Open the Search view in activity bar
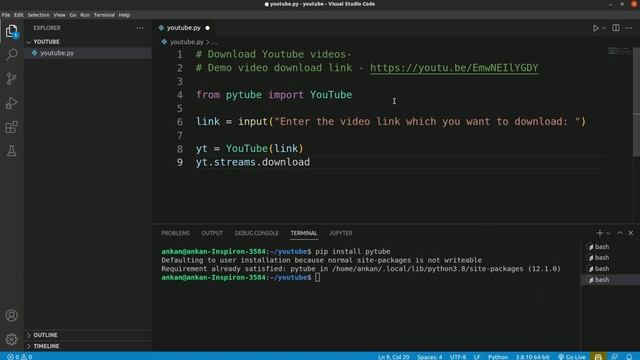The image size is (640, 360). 11,54
